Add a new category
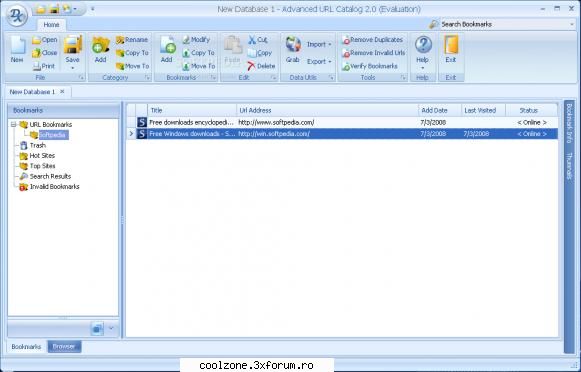This screenshot has height=372, width=581. (x=100, y=50)
